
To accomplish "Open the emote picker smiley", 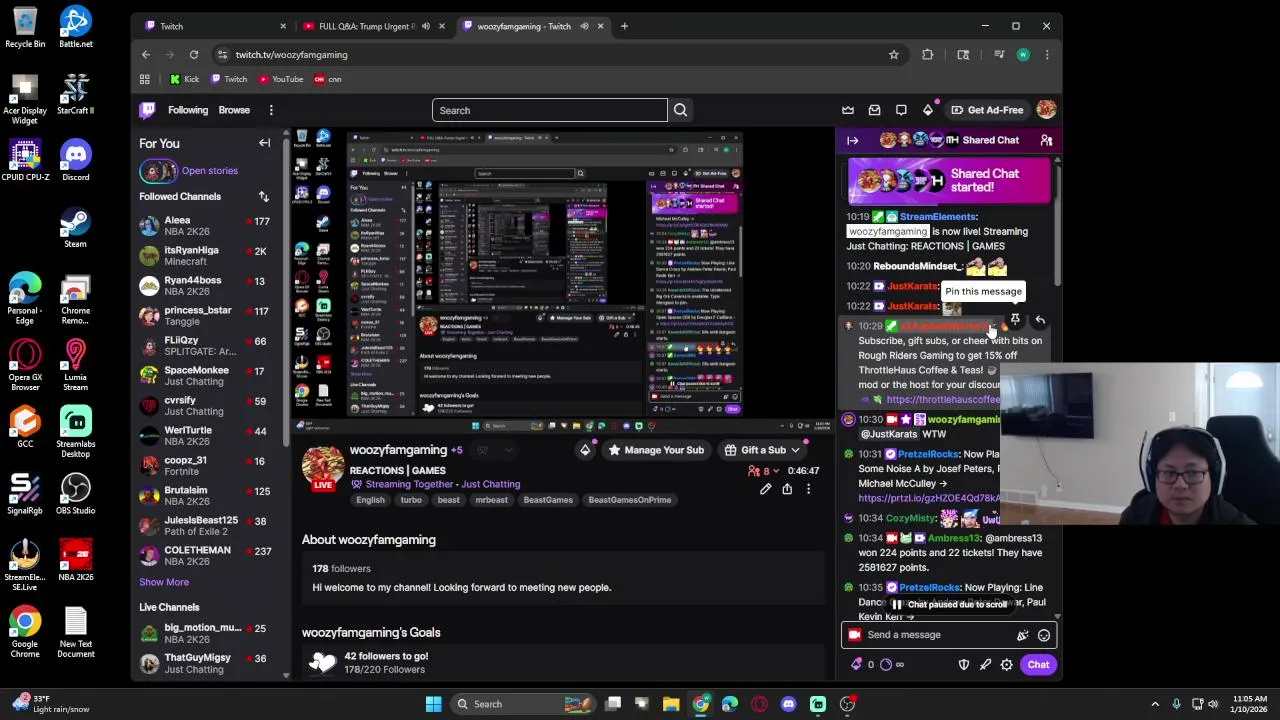I will coord(1044,635).
